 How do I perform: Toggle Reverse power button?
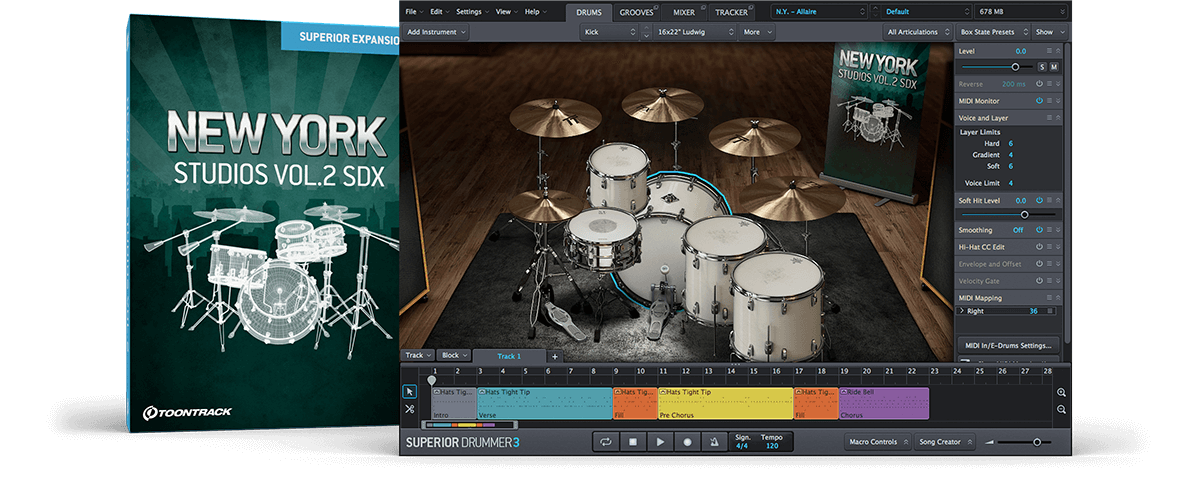(1040, 84)
